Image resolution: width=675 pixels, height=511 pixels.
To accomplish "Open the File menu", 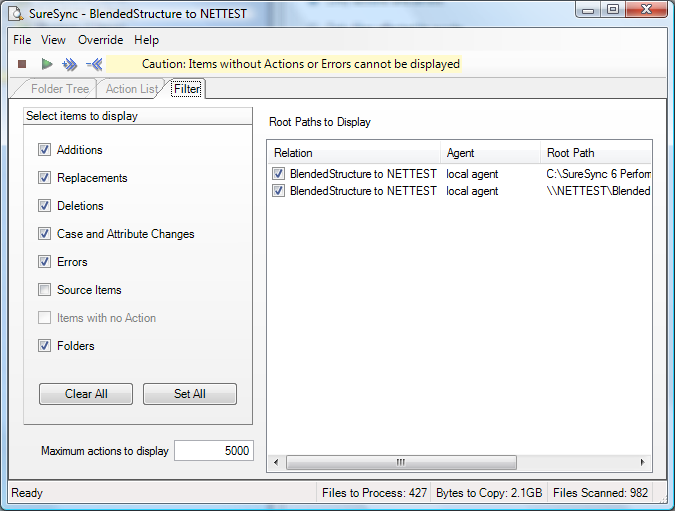I will click(x=22, y=40).
